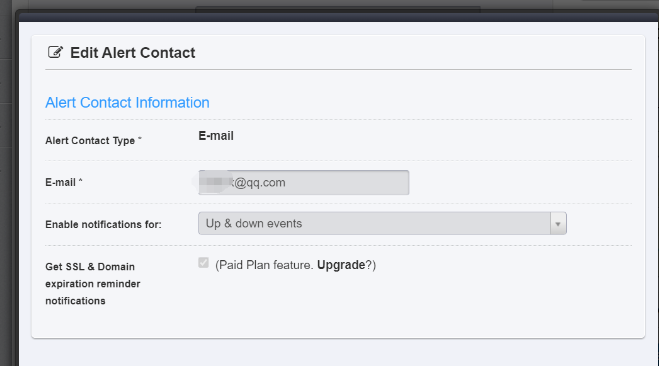659x366 pixels.
Task: Click the Edit Alert Contact title
Action: [132, 53]
